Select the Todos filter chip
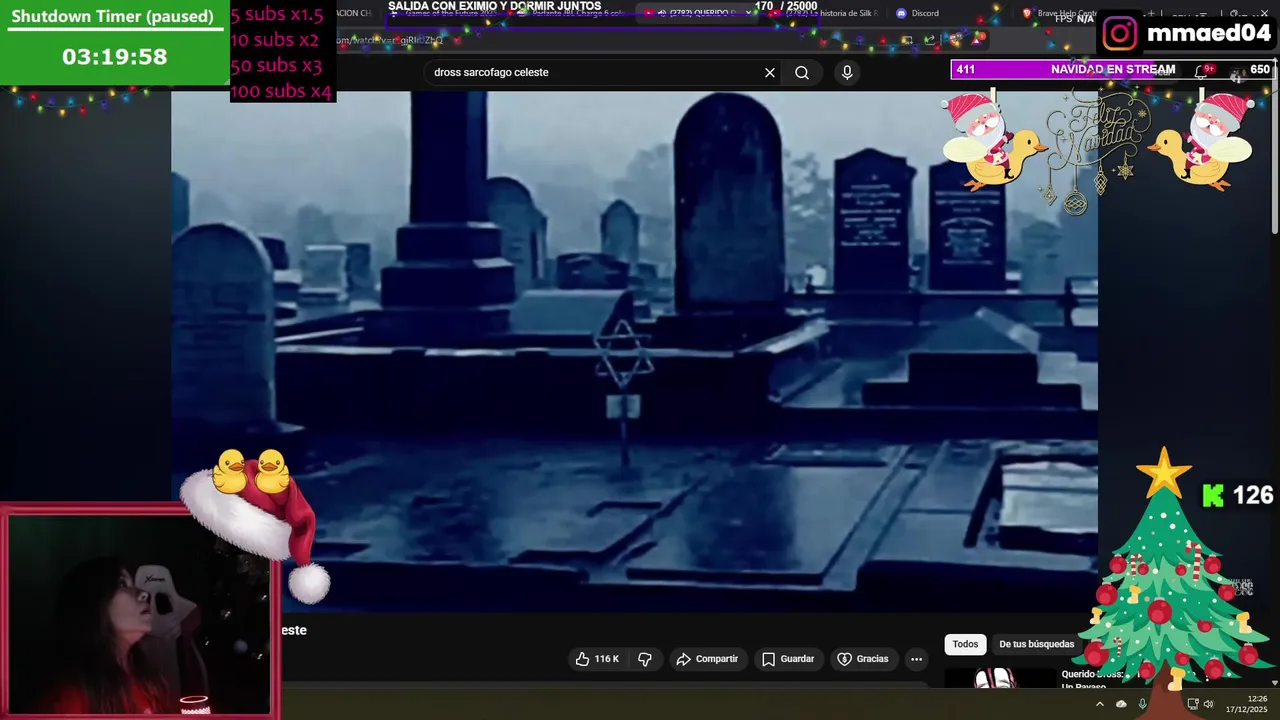 965,644
